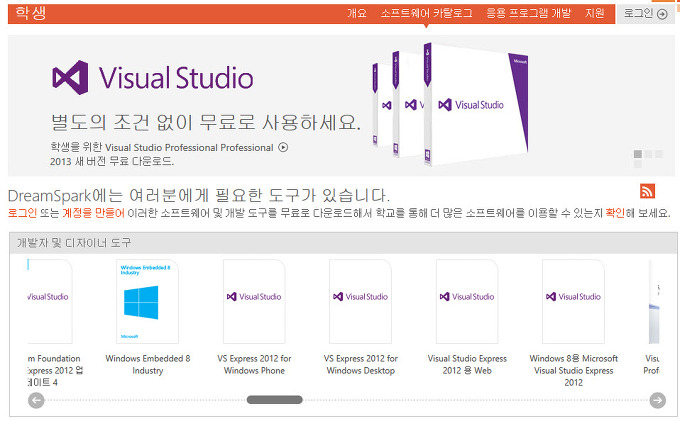Screen dimensions: 680x421
Task: Click the 계정을 만들어 link
Action: click(x=93, y=213)
